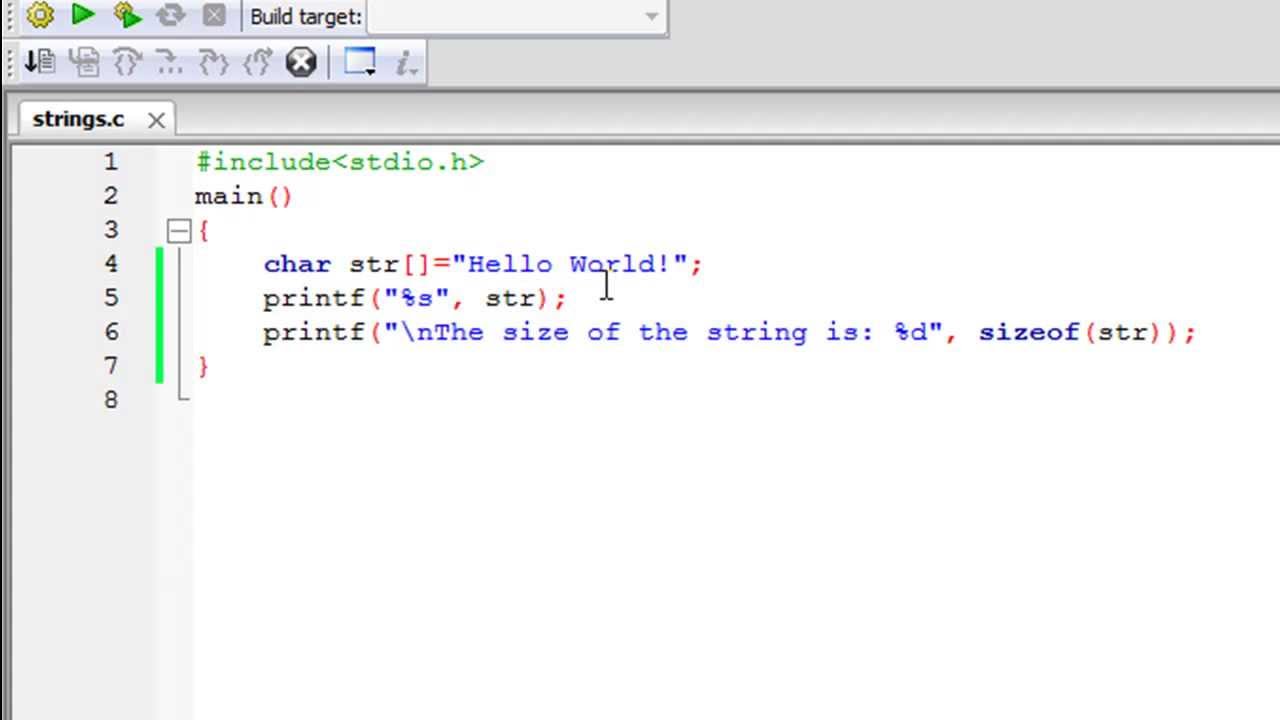
Task: Click line number 5 in the margin
Action: pyautogui.click(x=110, y=298)
